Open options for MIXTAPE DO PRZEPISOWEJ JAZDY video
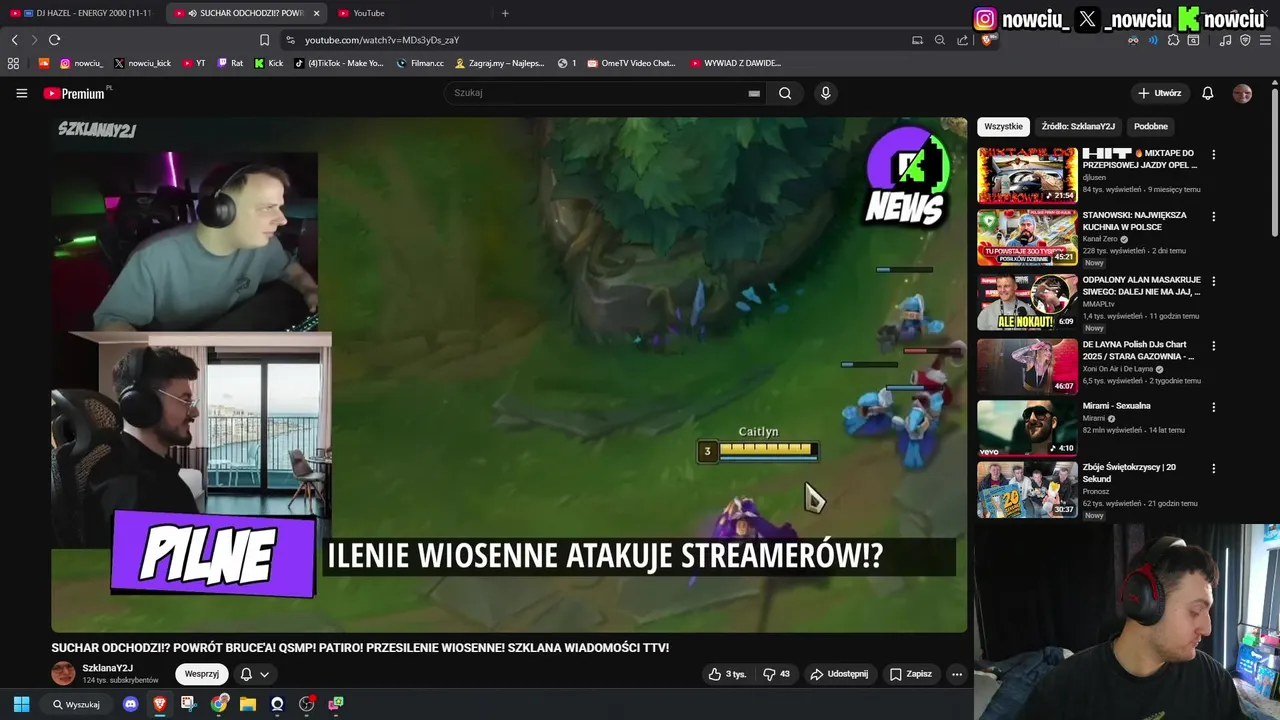 (x=1213, y=155)
